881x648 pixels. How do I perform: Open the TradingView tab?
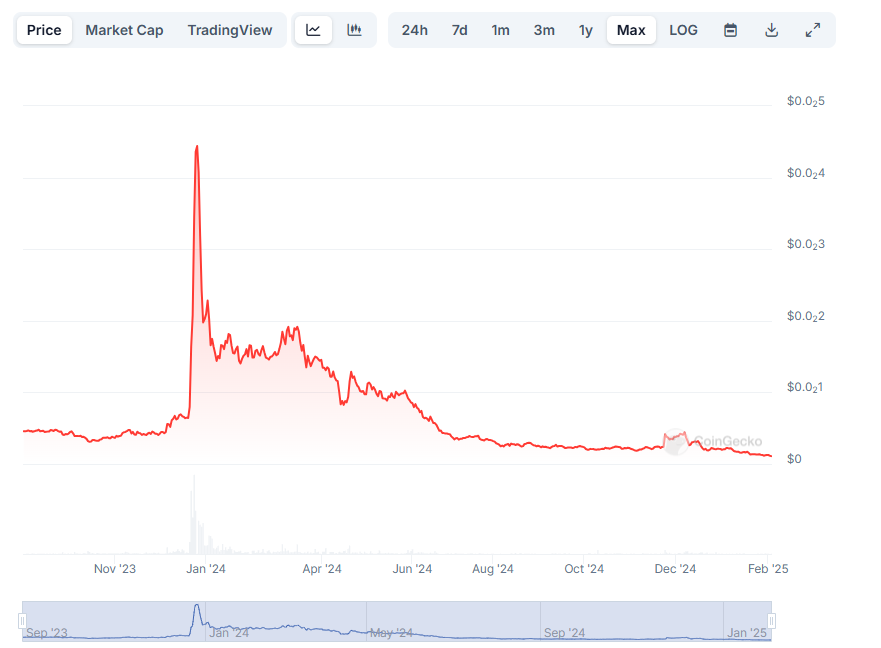coord(230,30)
